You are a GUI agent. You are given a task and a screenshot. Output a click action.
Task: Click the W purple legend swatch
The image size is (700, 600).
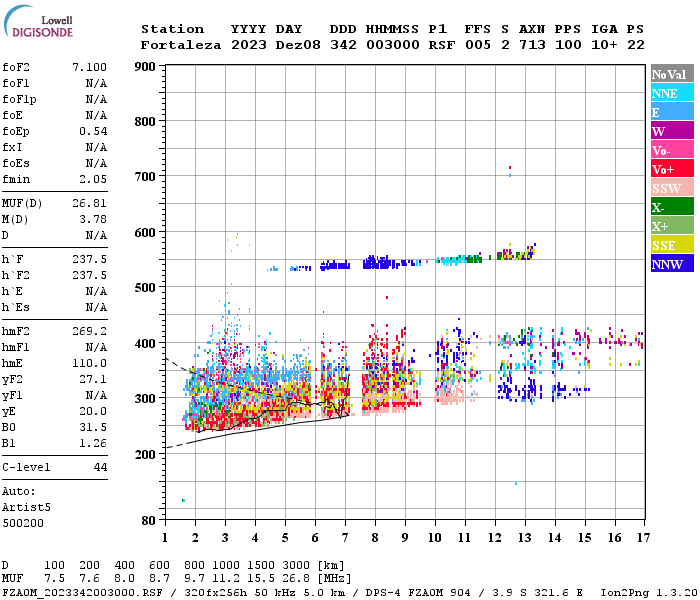click(x=672, y=131)
